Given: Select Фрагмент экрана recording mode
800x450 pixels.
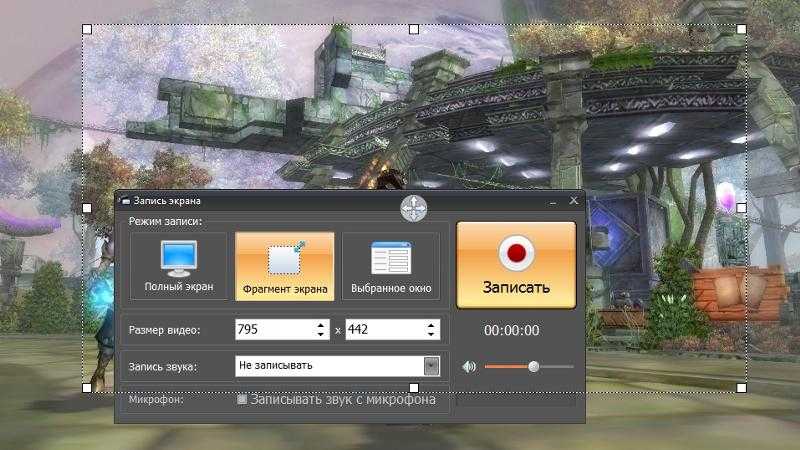Looking at the screenshot, I should (285, 266).
